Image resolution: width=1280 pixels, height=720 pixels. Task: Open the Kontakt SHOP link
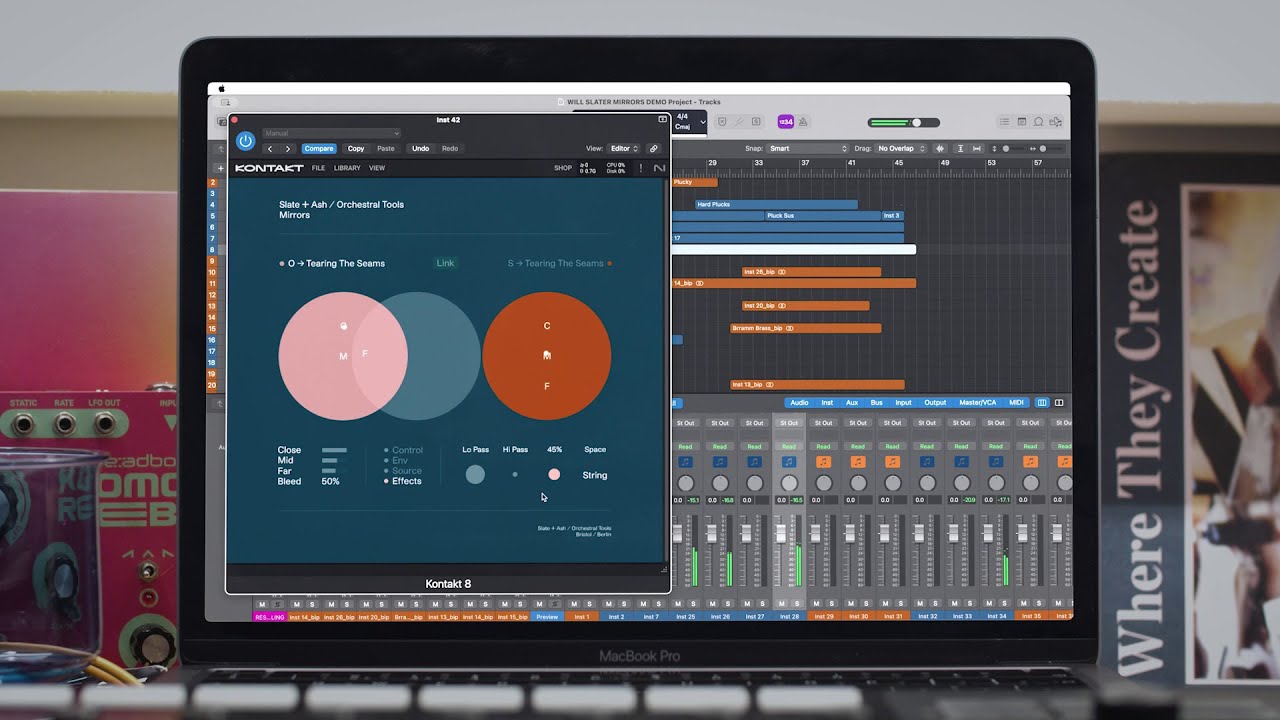click(x=563, y=168)
